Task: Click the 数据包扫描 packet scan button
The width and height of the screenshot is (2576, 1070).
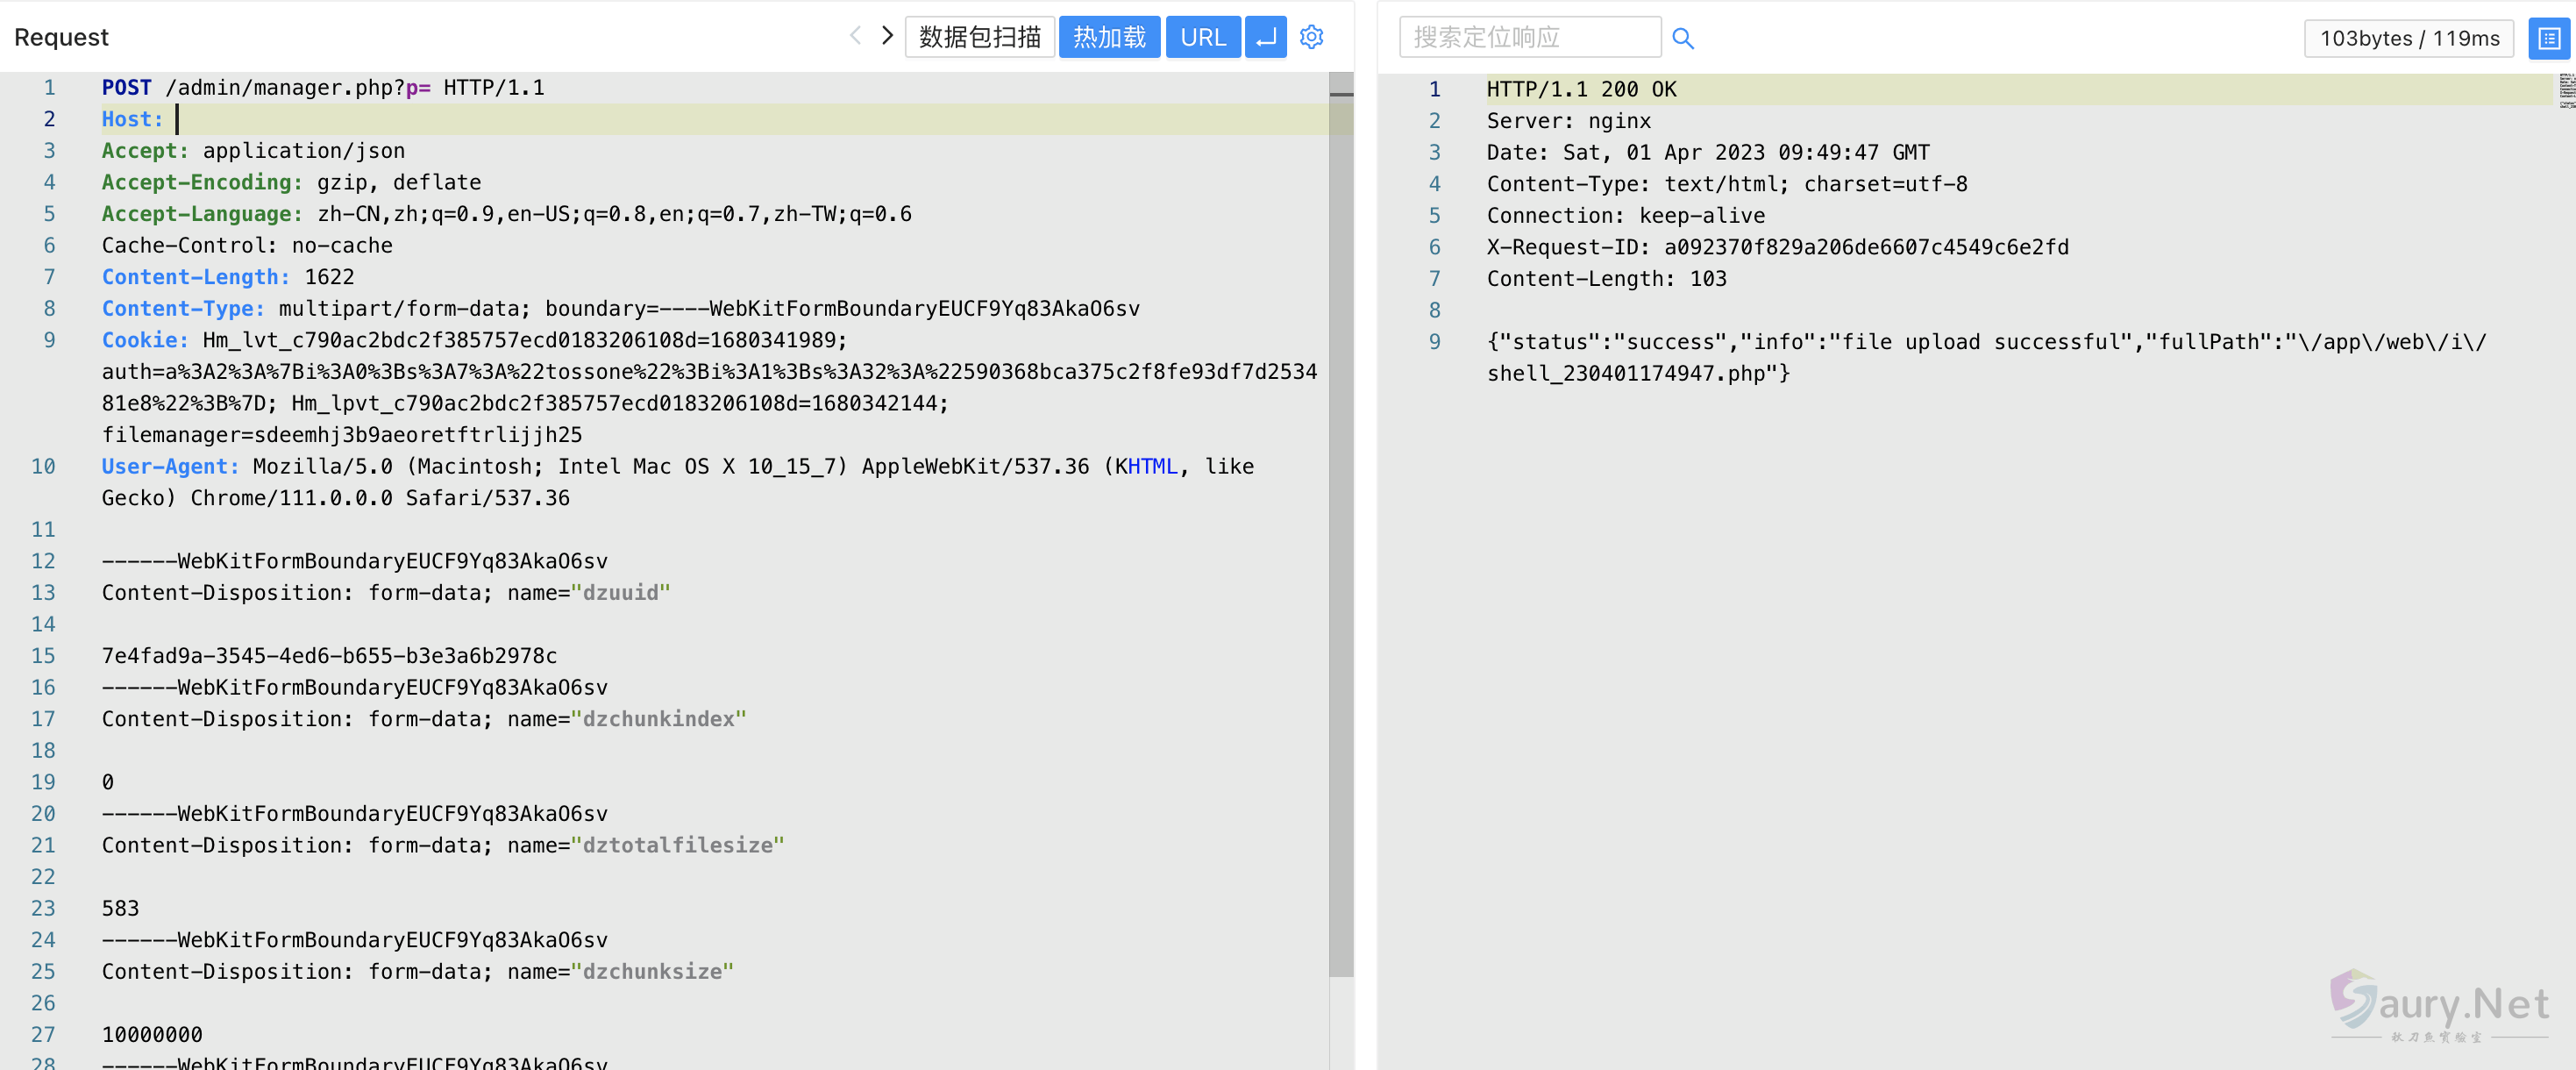Action: pyautogui.click(x=979, y=37)
